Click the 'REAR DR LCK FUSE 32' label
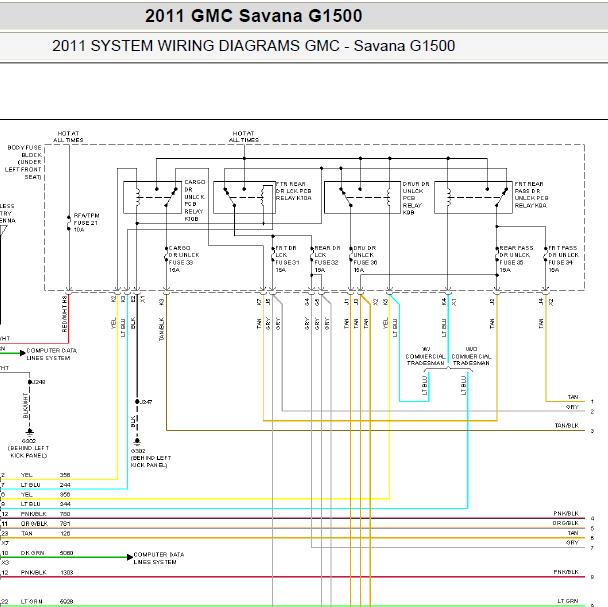Viewport: 608px width, 607px height. point(327,259)
